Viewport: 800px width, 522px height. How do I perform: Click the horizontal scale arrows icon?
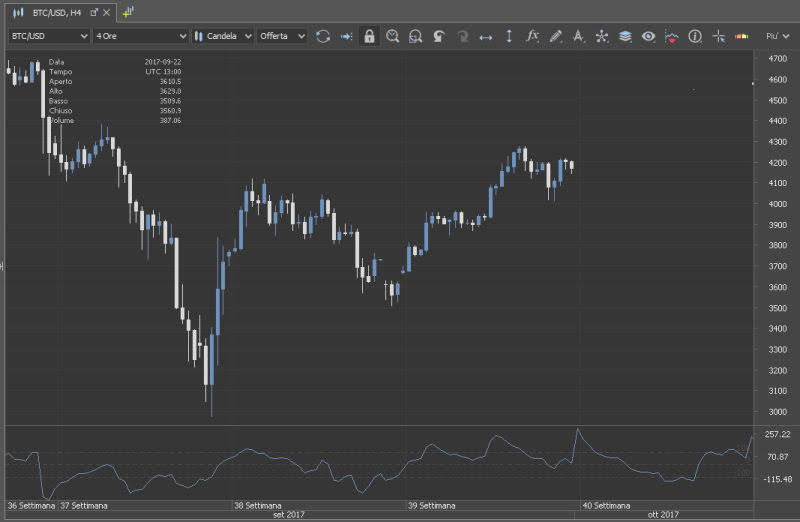(486, 36)
